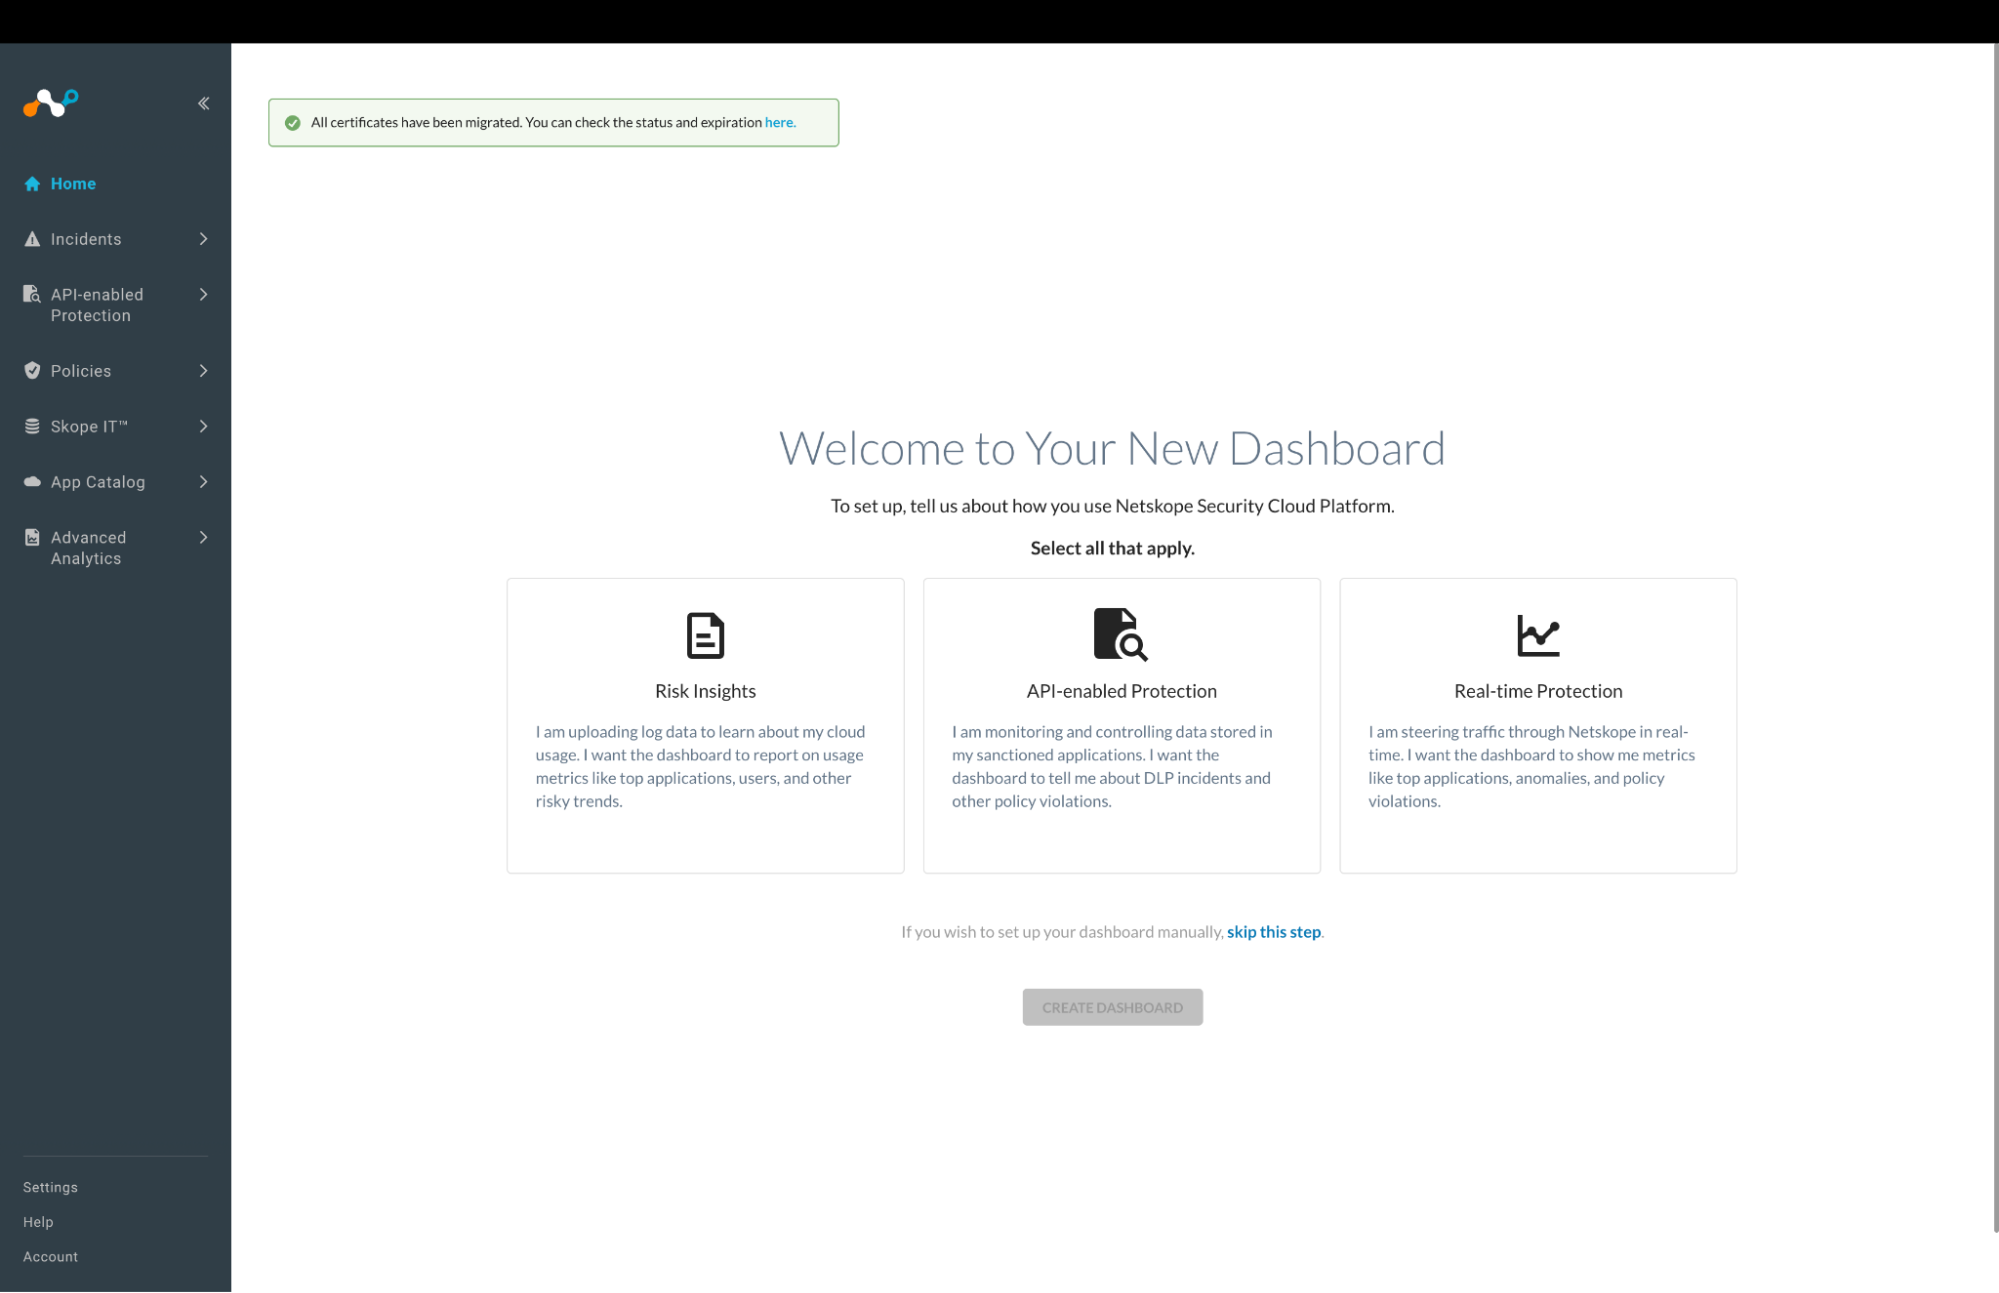The height and width of the screenshot is (1293, 1999).
Task: Click the 'To set up, tell us about' subtitle
Action: 1112,506
